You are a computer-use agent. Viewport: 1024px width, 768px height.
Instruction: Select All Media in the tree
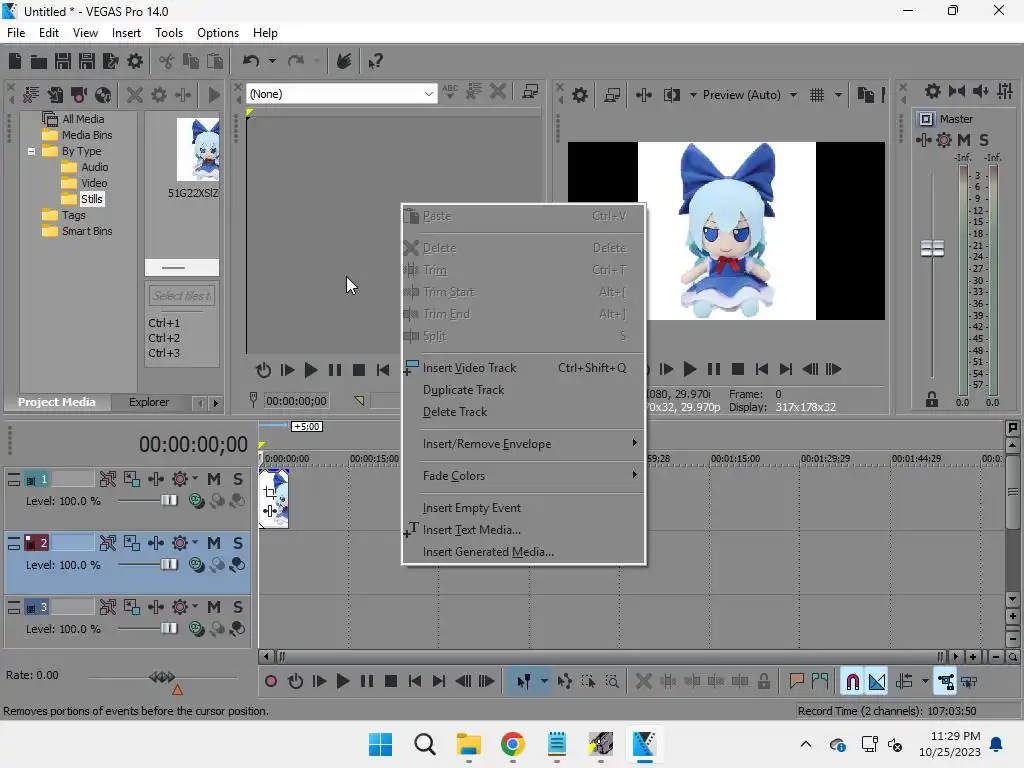click(x=83, y=119)
